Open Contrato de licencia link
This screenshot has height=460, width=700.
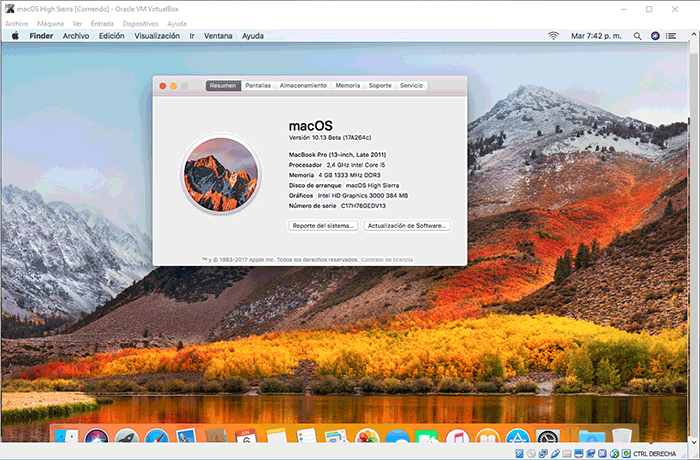[x=387, y=259]
